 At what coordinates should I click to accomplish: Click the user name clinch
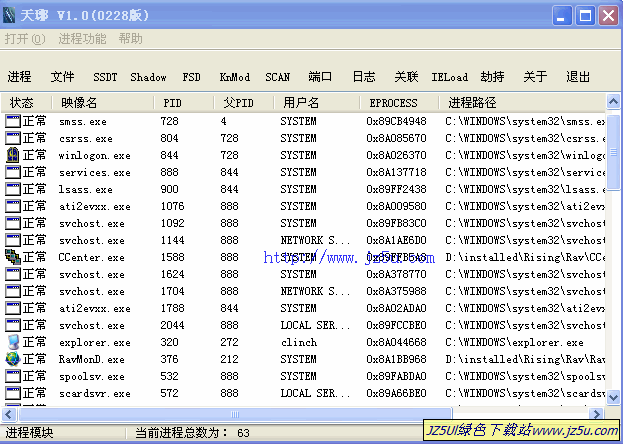[x=299, y=342]
